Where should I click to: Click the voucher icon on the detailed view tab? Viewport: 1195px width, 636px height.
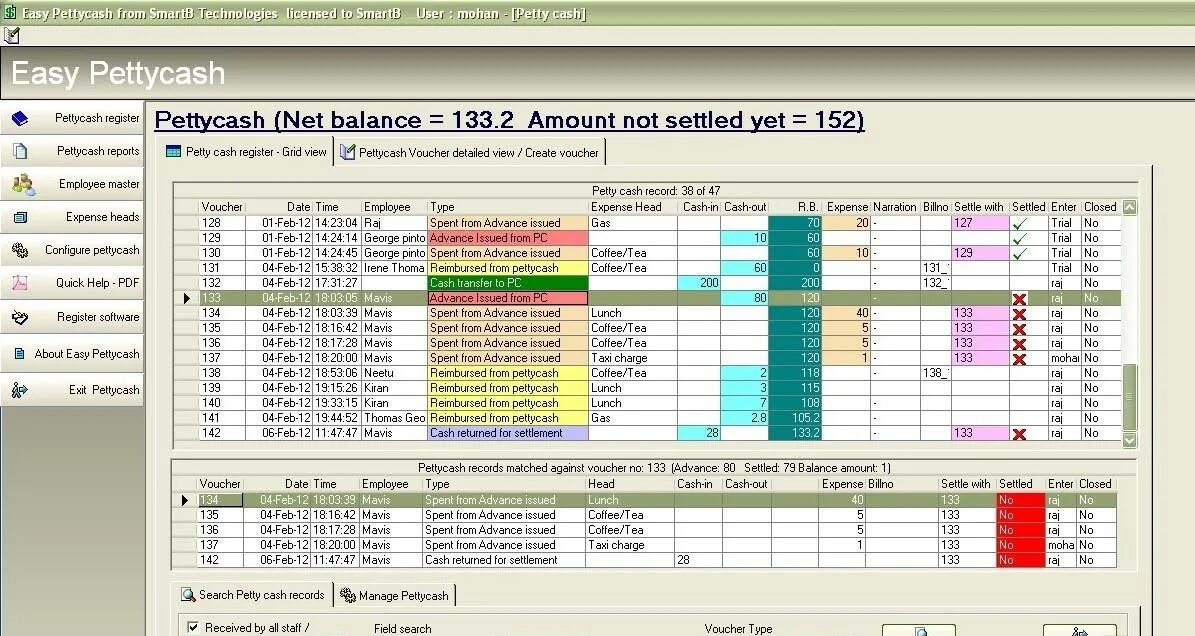[x=348, y=152]
